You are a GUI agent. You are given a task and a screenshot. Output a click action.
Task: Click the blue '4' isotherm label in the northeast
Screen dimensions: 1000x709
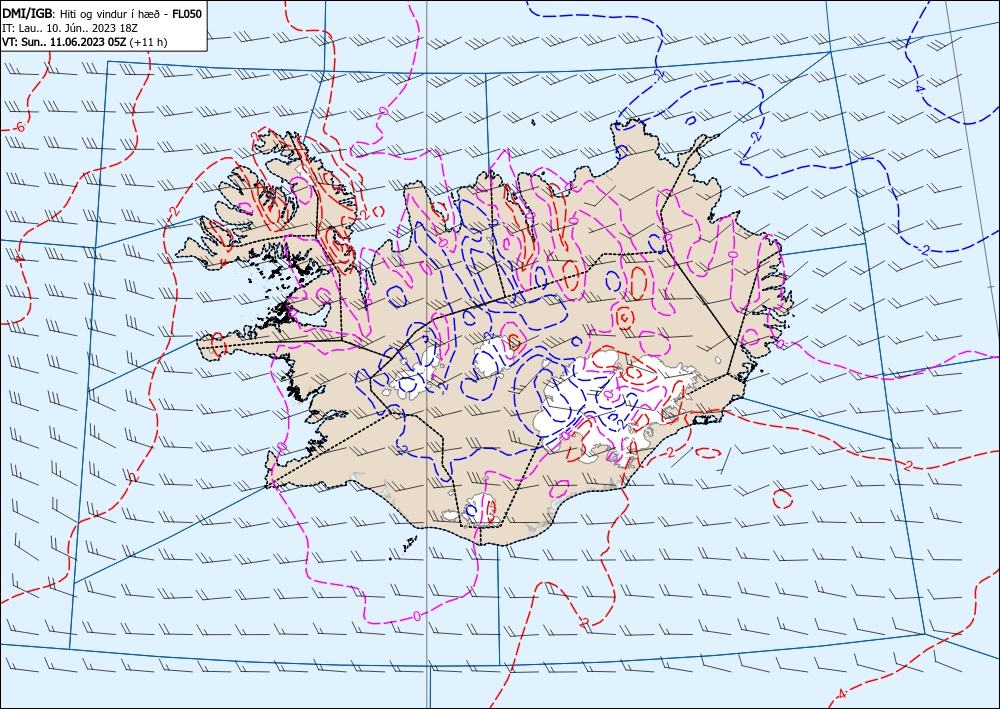[918, 89]
